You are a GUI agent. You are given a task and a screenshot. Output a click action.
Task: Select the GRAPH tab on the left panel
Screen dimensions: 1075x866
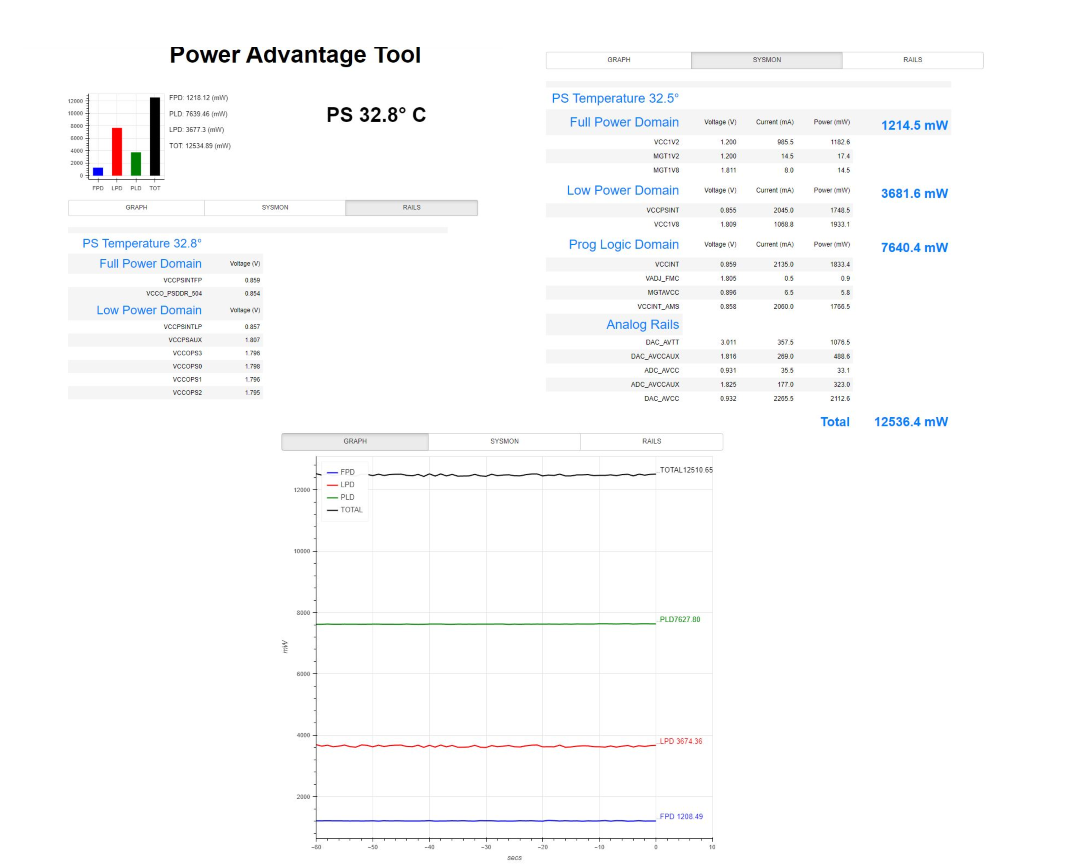136,207
